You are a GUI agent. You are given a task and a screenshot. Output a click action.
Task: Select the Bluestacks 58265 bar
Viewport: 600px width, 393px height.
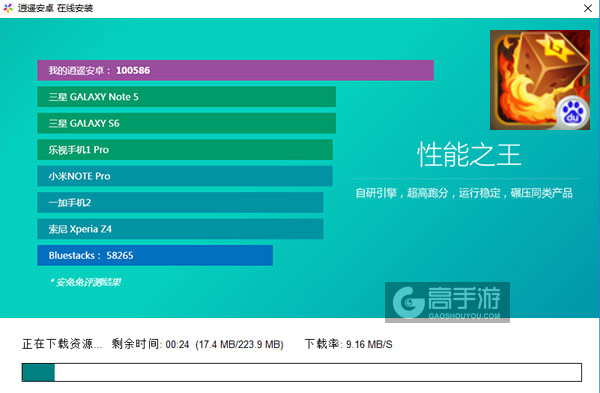coord(155,255)
